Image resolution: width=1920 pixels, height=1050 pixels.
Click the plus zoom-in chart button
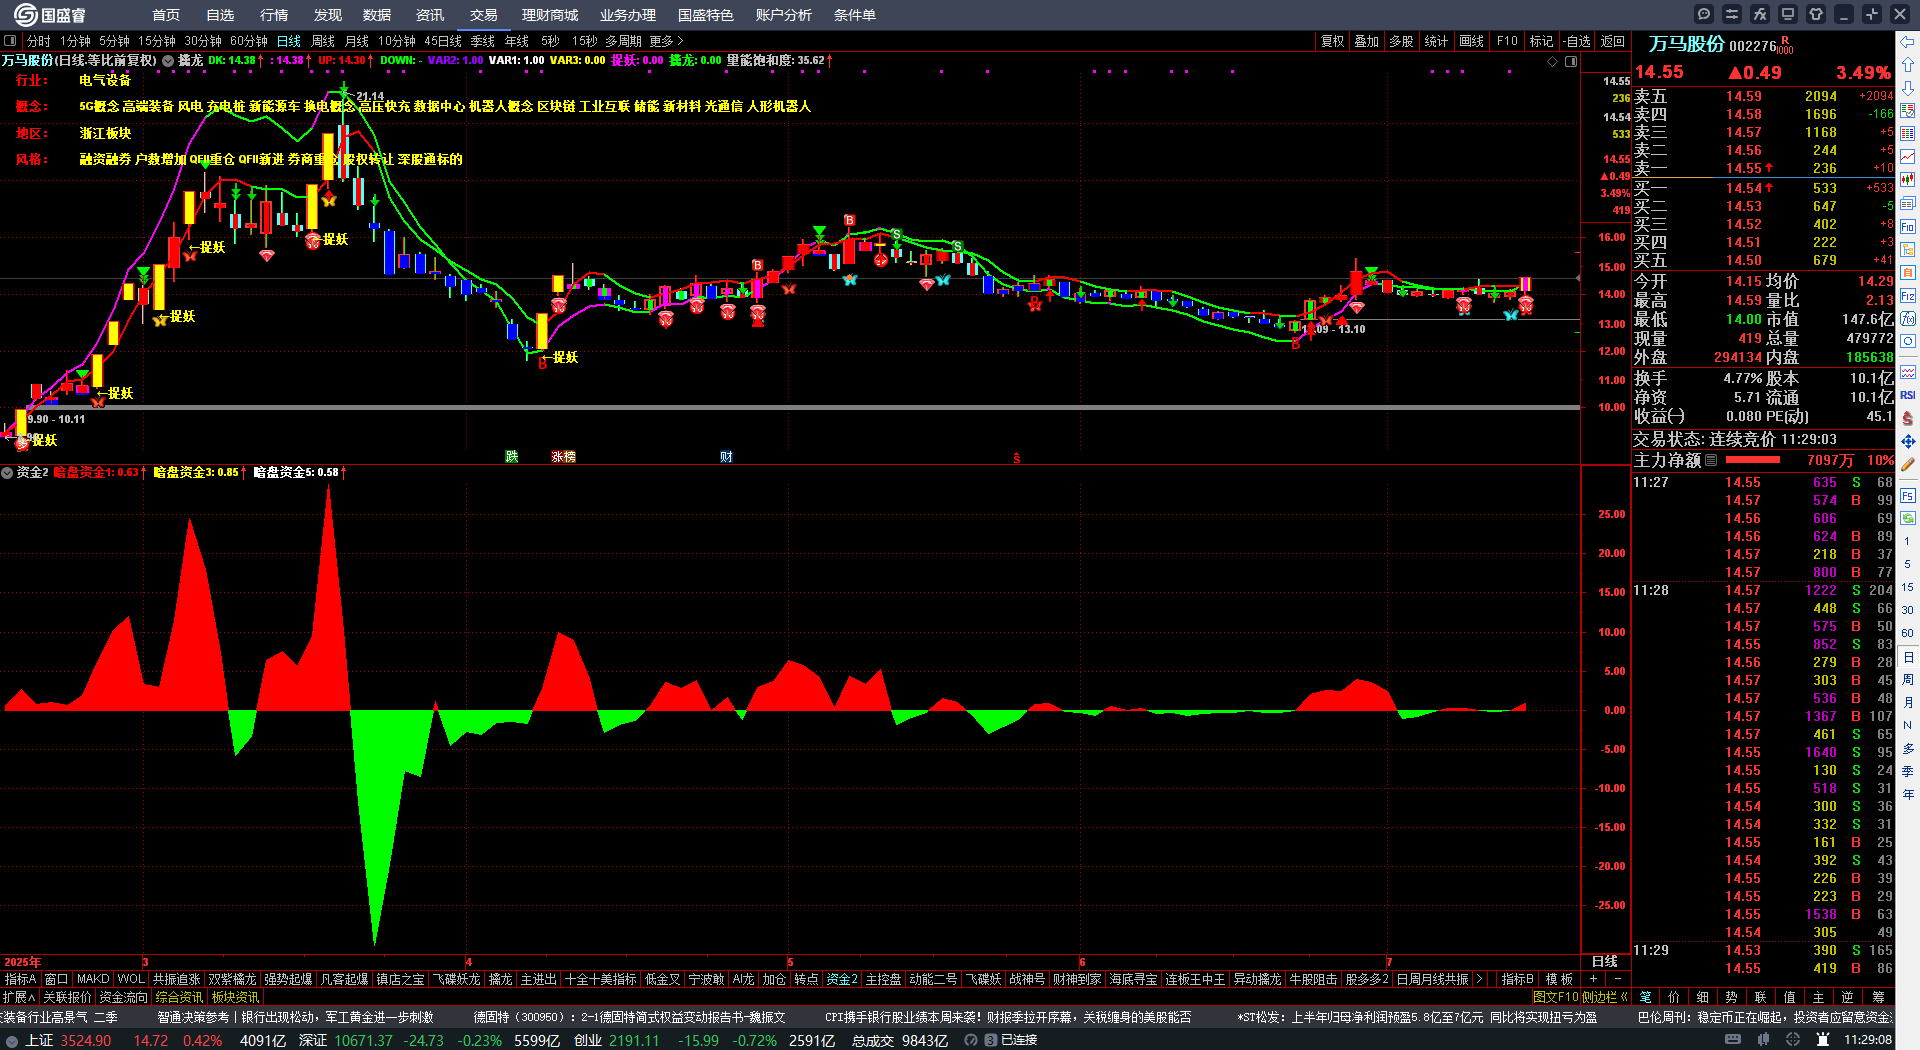[x=1594, y=979]
